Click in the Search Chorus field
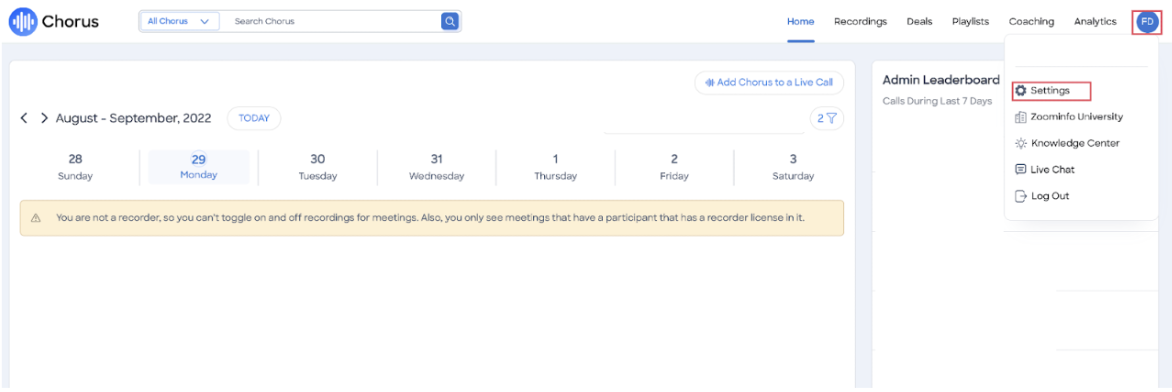 click(333, 22)
